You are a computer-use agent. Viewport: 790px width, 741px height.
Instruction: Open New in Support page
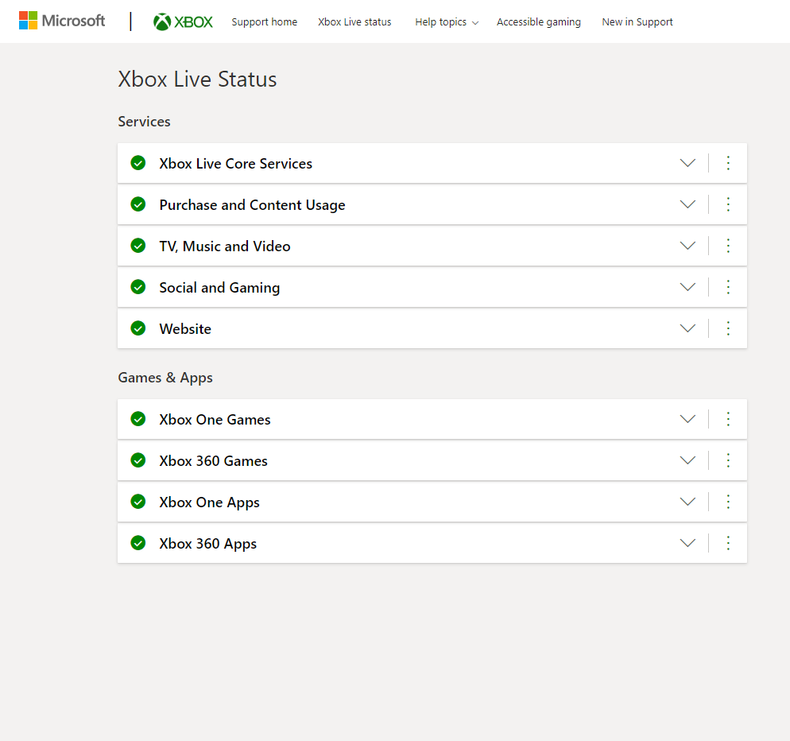(637, 22)
